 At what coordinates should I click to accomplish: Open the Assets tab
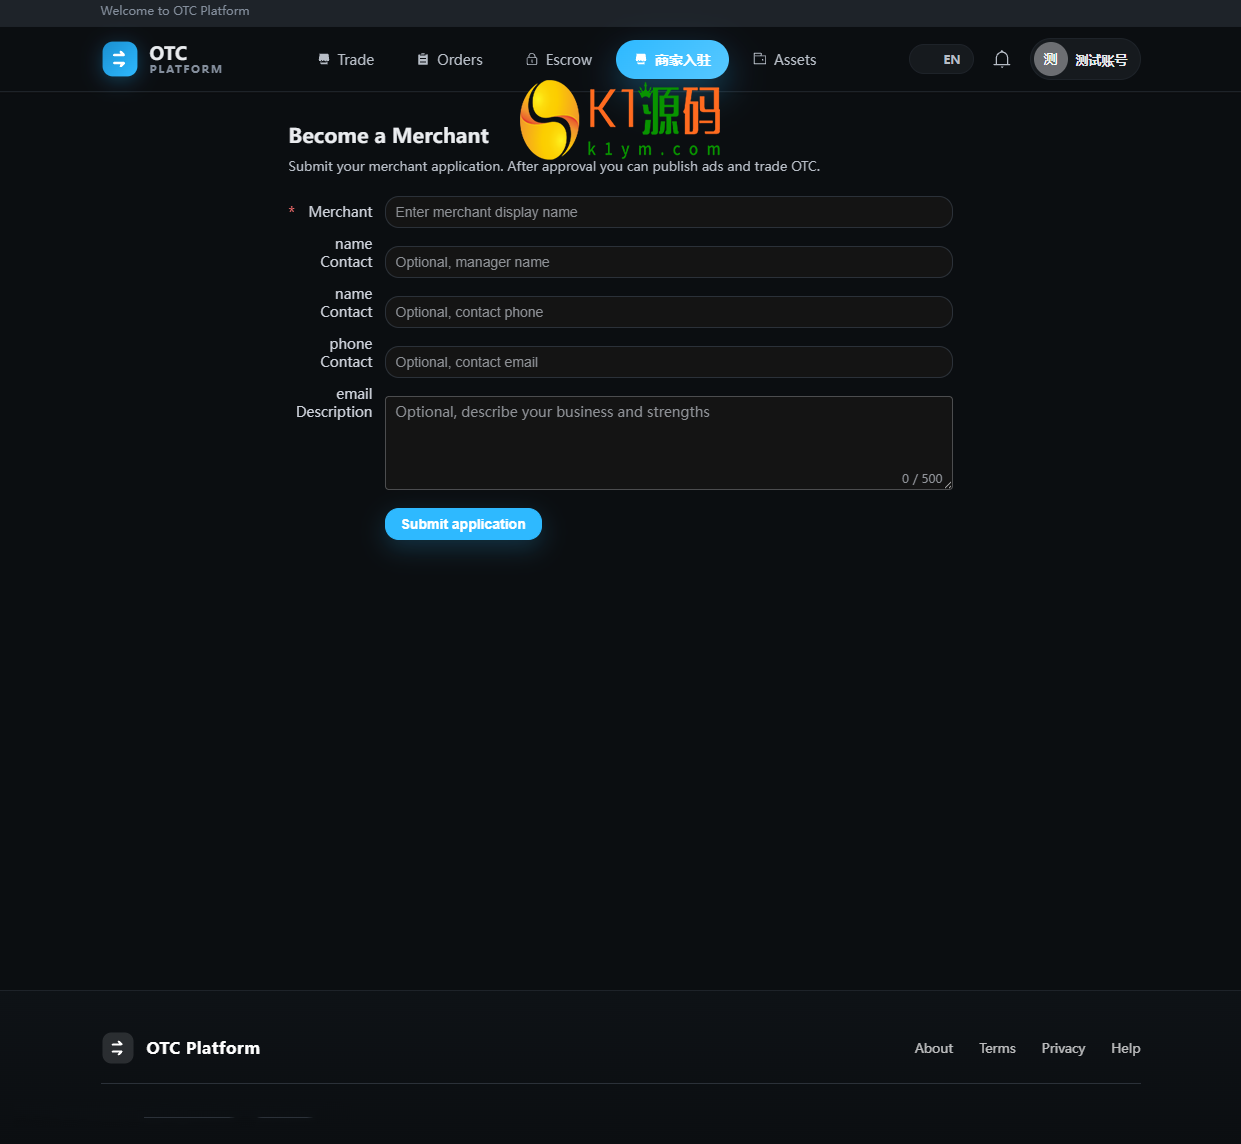coord(785,60)
